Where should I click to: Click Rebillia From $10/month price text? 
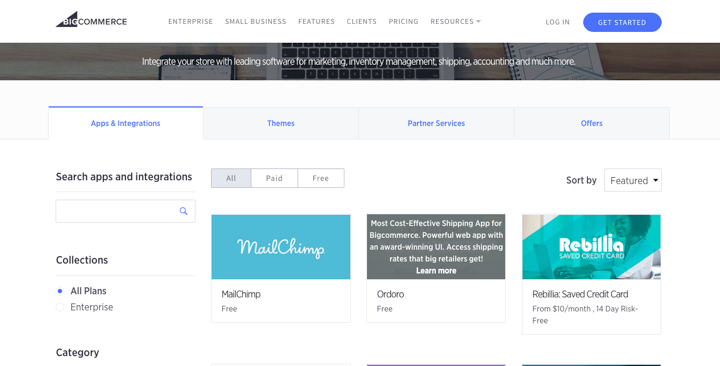coord(585,315)
